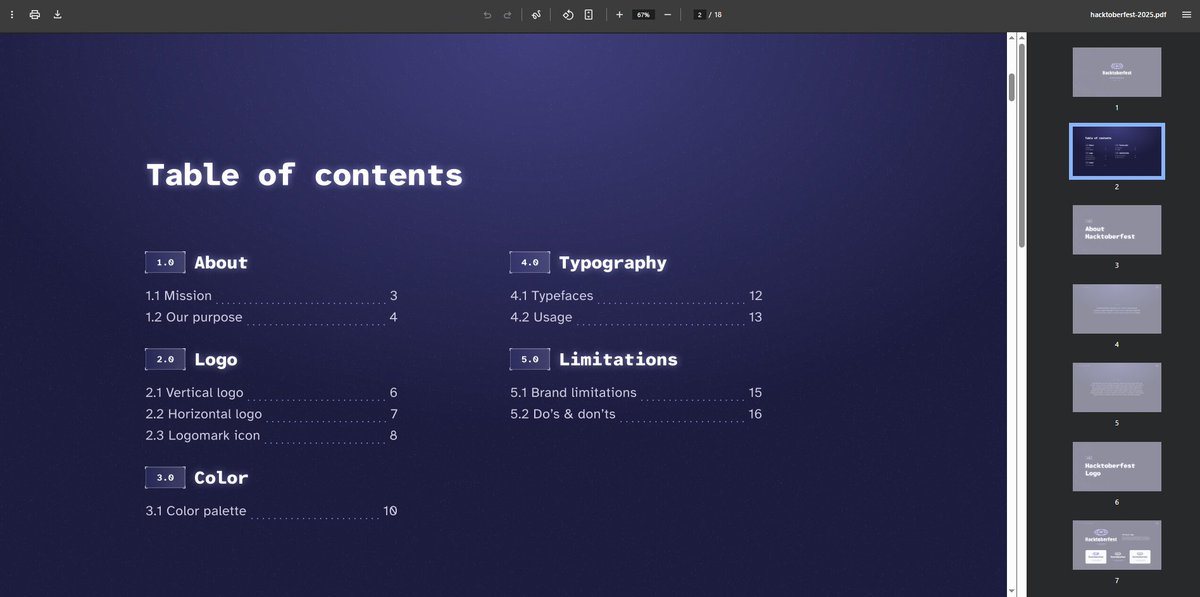The height and width of the screenshot is (597, 1200).
Task: Click the hacktoberfest-2025.pdf title
Action: (1128, 15)
